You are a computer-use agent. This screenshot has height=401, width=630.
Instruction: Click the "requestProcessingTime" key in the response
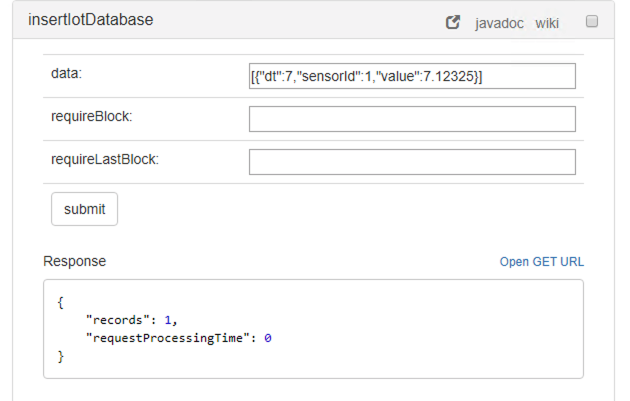click(168, 338)
